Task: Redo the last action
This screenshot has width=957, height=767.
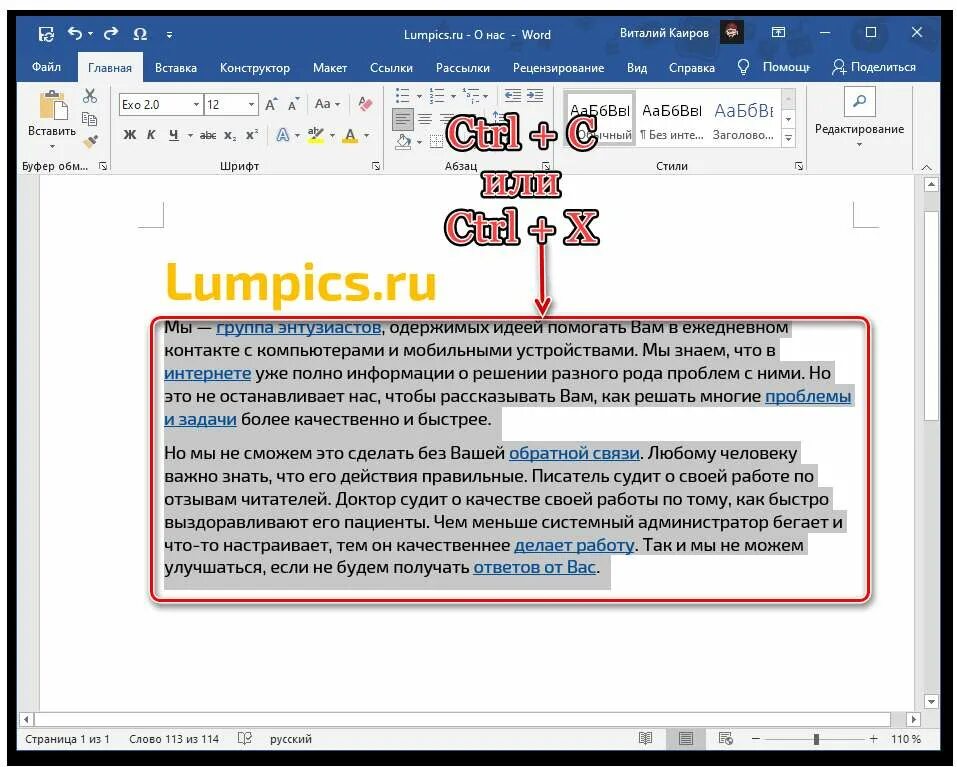Action: click(110, 34)
